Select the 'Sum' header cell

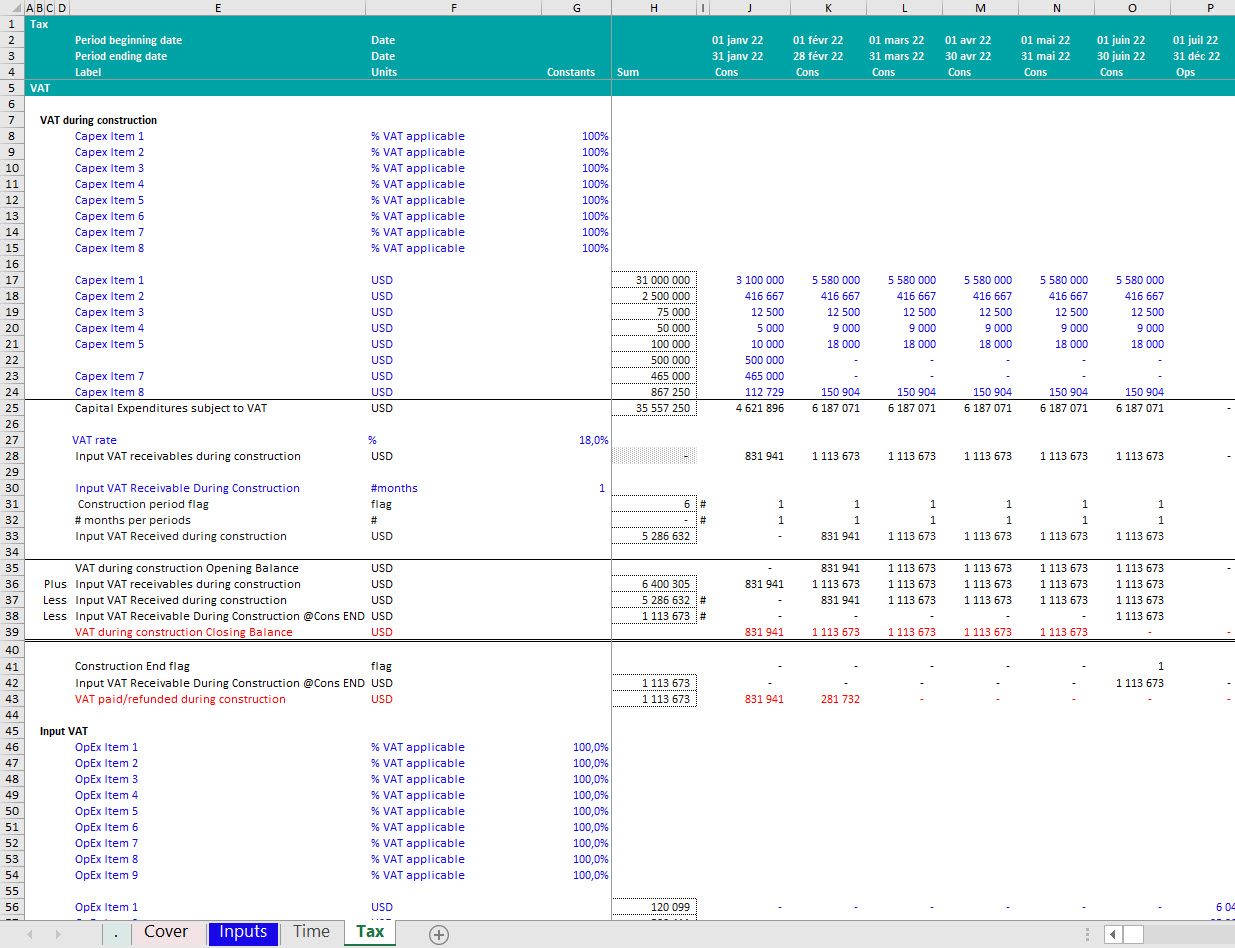[628, 72]
